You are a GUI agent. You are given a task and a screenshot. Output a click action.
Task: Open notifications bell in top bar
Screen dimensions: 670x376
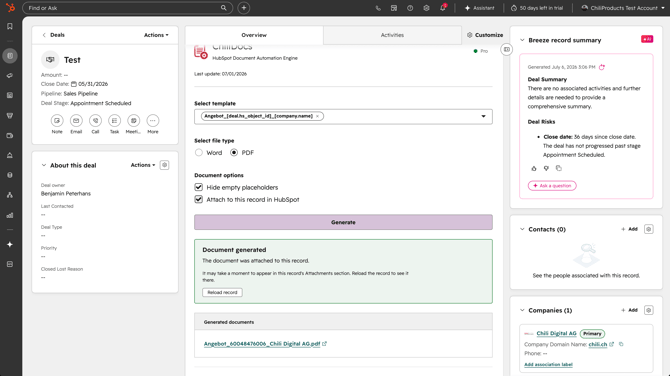tap(443, 8)
